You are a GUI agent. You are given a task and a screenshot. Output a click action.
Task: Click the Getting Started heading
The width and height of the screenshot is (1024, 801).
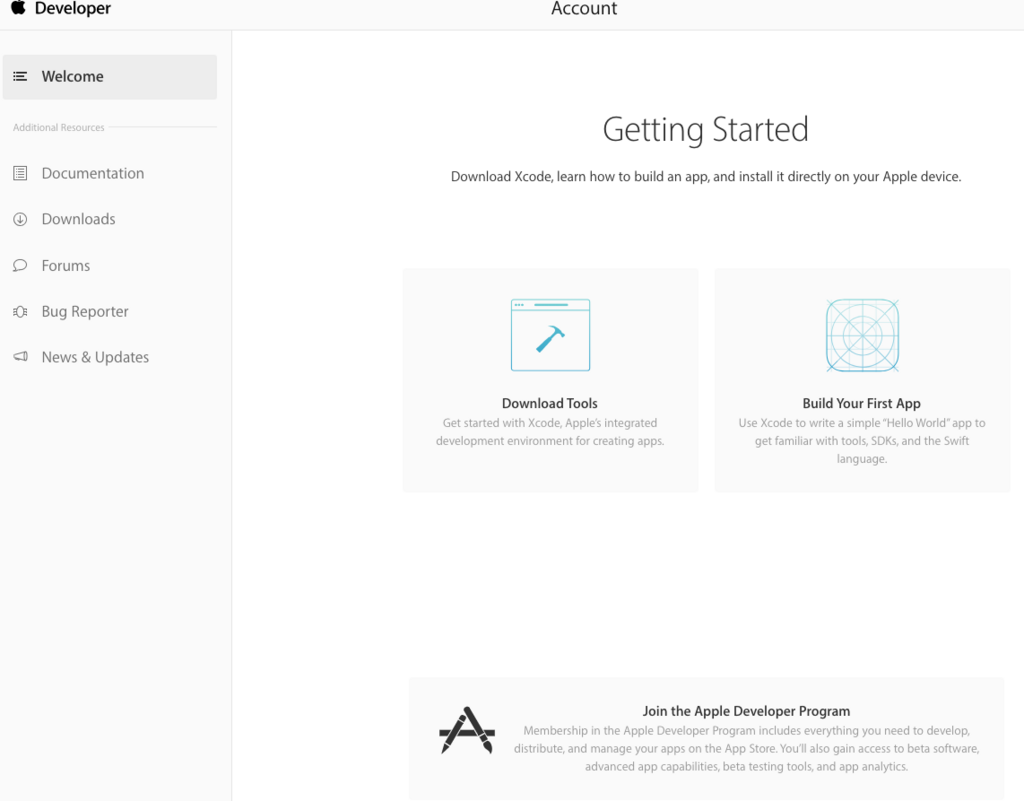click(705, 129)
